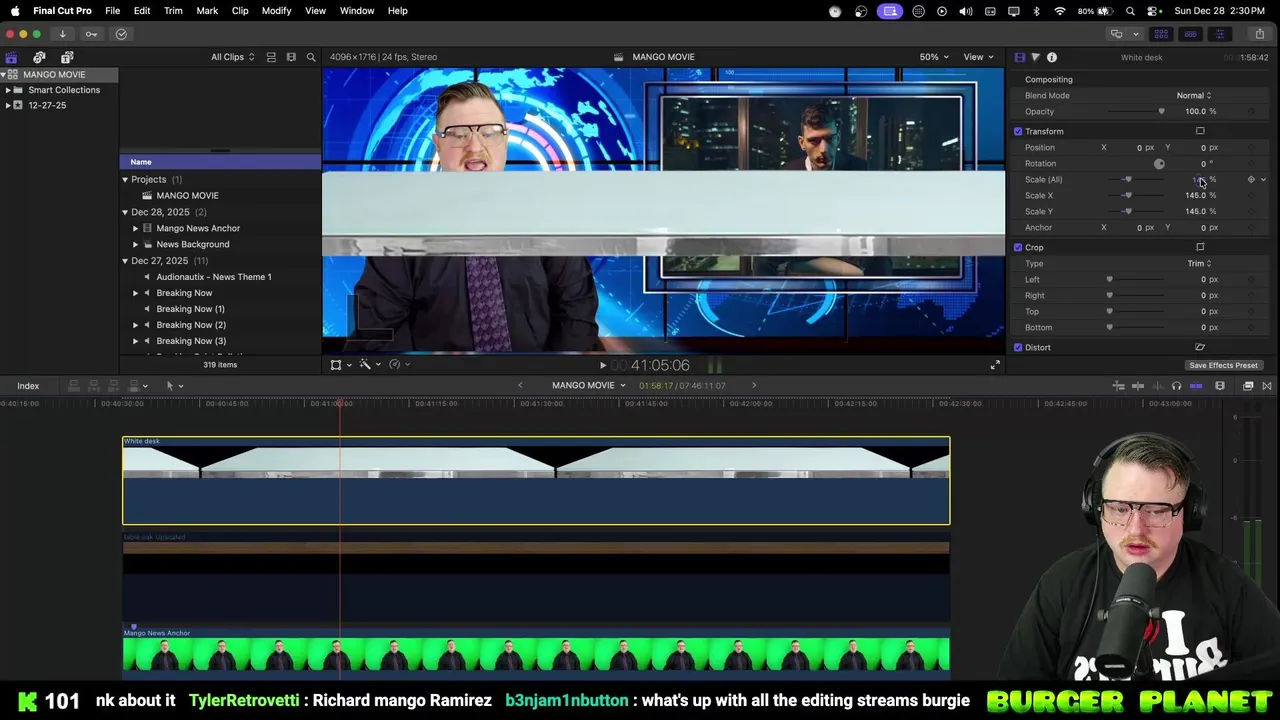
Task: Open the Blend Mode Normal dropdown
Action: pyautogui.click(x=1194, y=95)
